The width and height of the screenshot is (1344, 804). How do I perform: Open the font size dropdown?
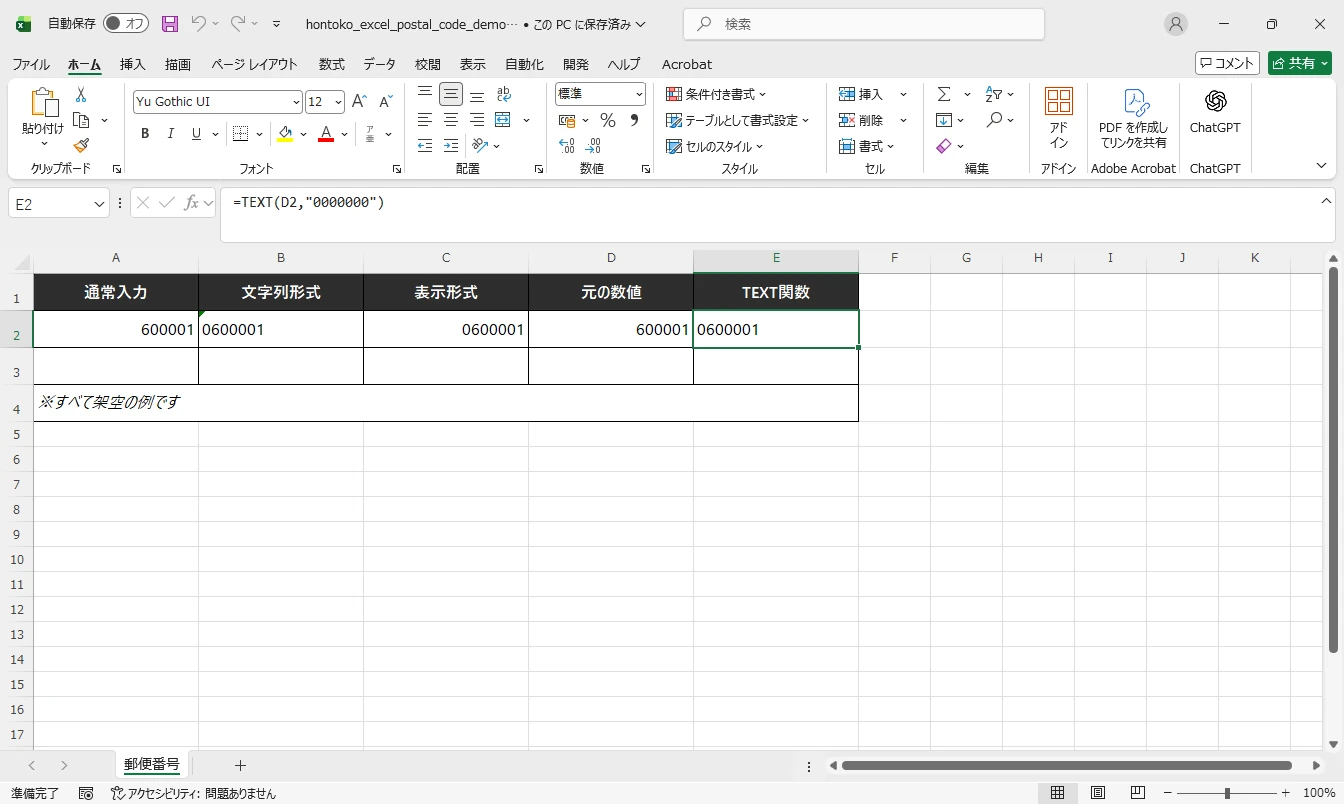338,102
